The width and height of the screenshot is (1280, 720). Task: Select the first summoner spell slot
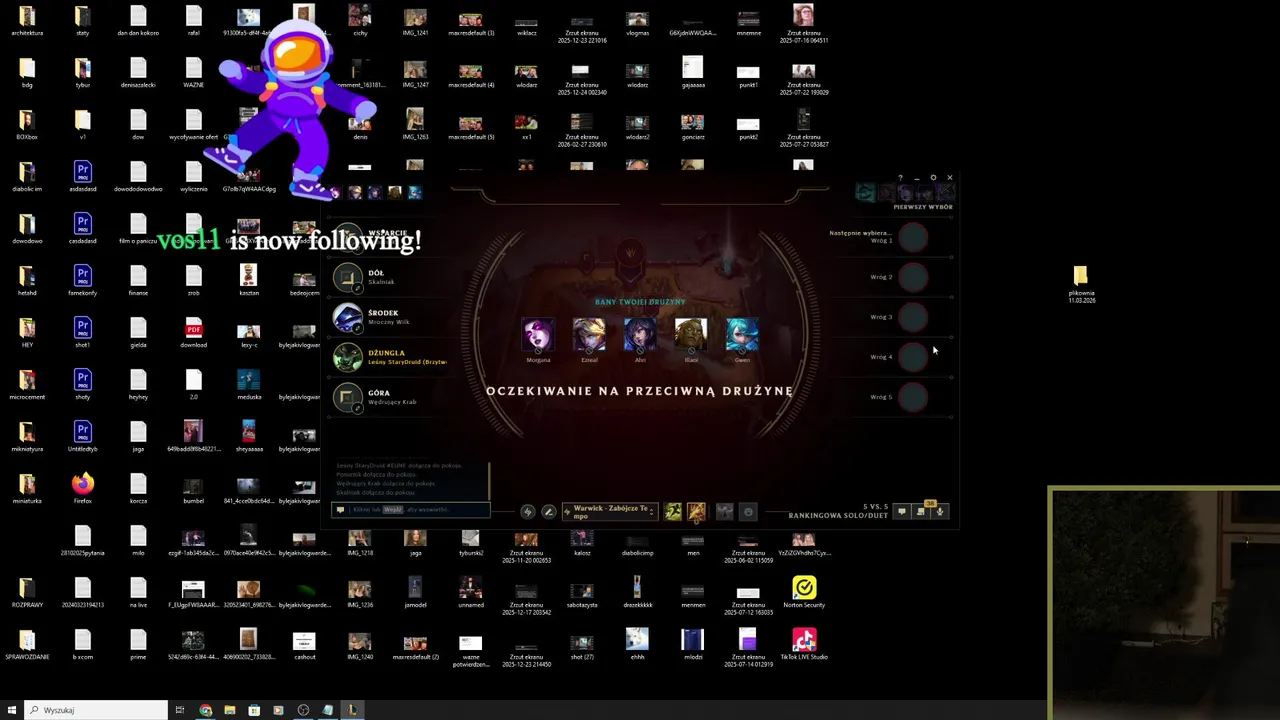pyautogui.click(x=673, y=512)
